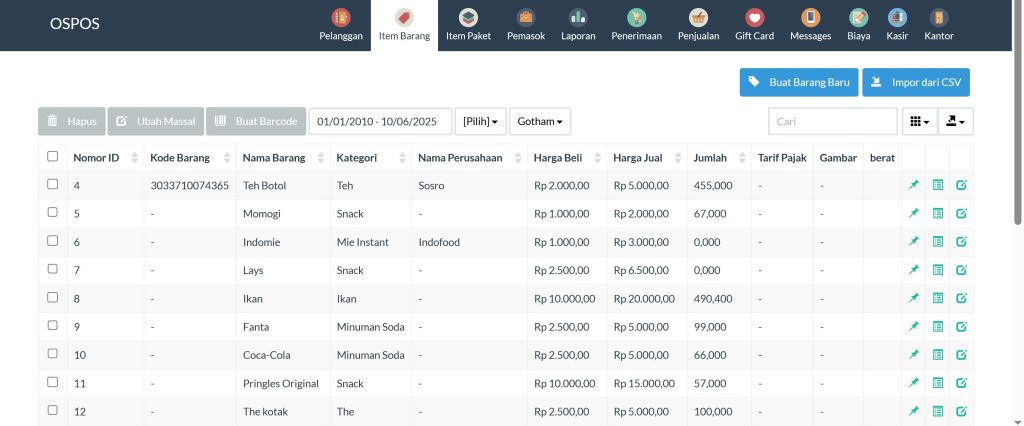The height and width of the screenshot is (426, 1024).
Task: Open the Gotham location dropdown
Action: [x=539, y=121]
